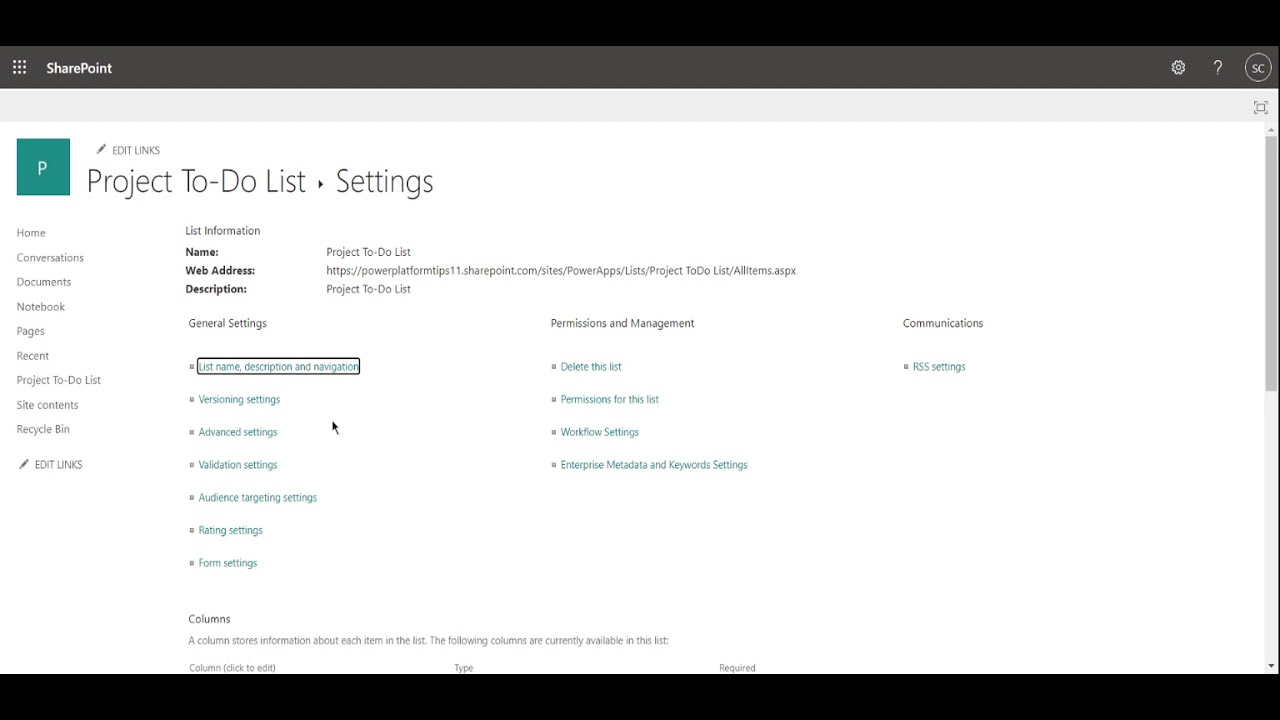Viewport: 1280px width, 720px height.
Task: Open Home in the left navigation
Action: point(31,233)
